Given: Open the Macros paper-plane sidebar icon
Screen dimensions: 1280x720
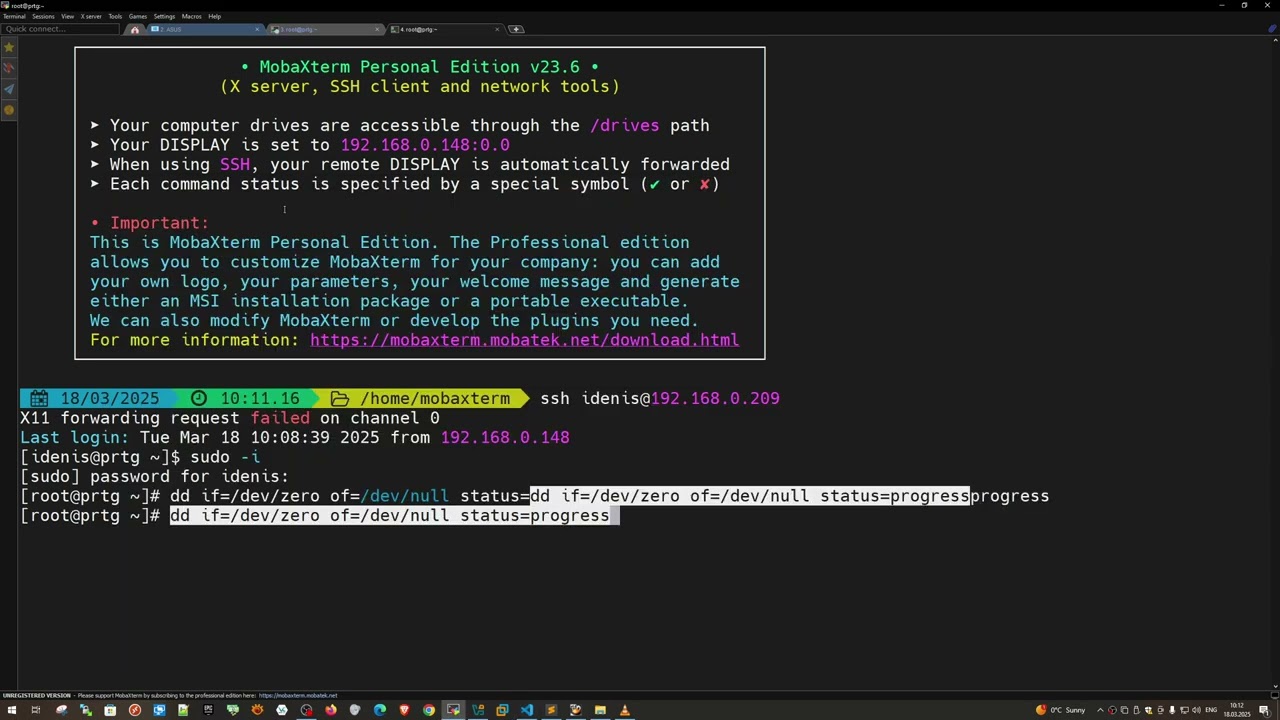Looking at the screenshot, I should point(9,89).
